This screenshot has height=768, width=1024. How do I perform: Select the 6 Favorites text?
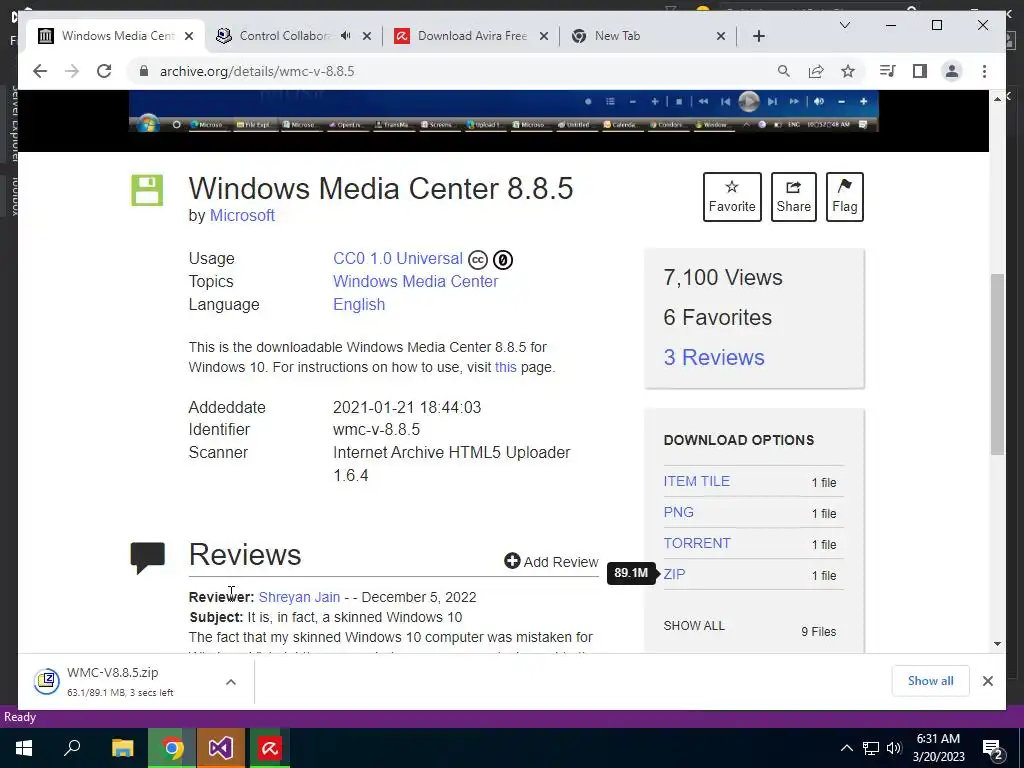point(717,317)
